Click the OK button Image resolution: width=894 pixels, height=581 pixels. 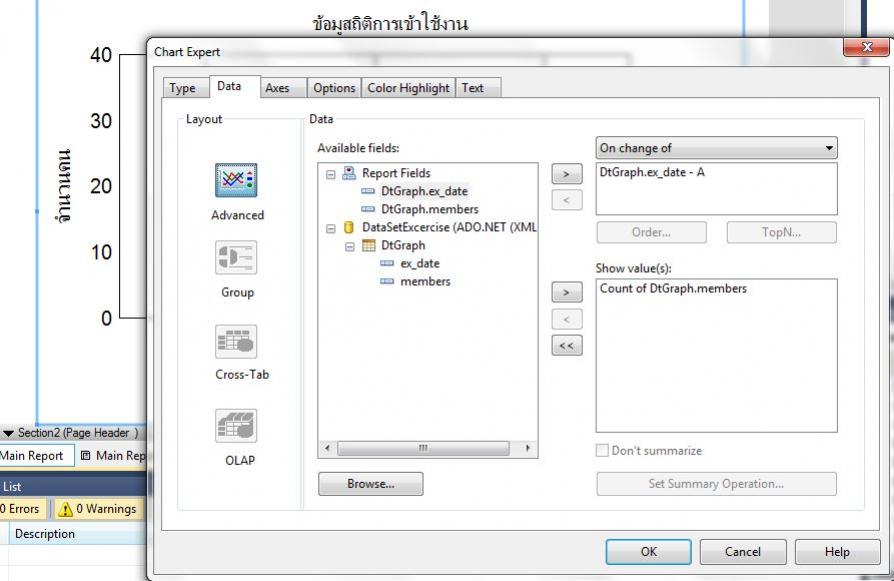point(648,552)
